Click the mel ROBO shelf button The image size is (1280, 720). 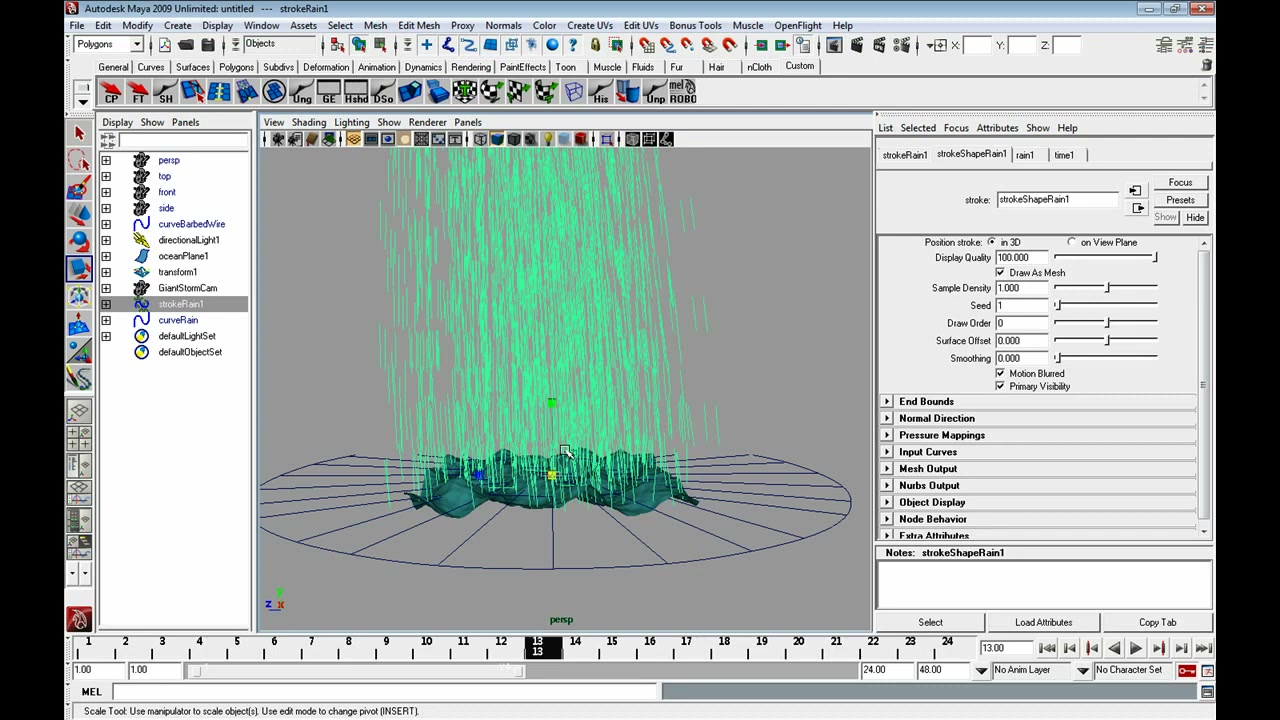pyautogui.click(x=682, y=93)
